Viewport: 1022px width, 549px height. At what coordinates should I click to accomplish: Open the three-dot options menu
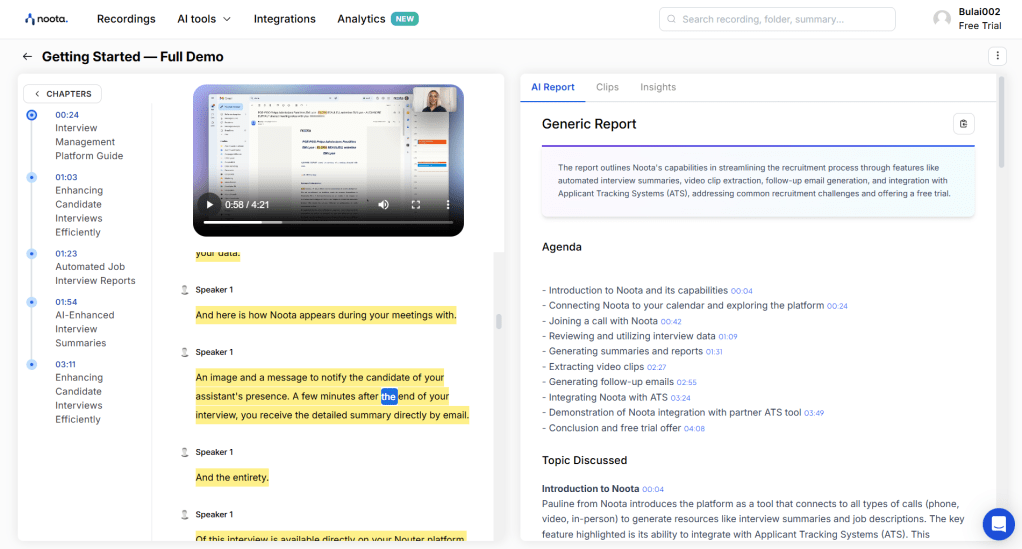tap(997, 56)
